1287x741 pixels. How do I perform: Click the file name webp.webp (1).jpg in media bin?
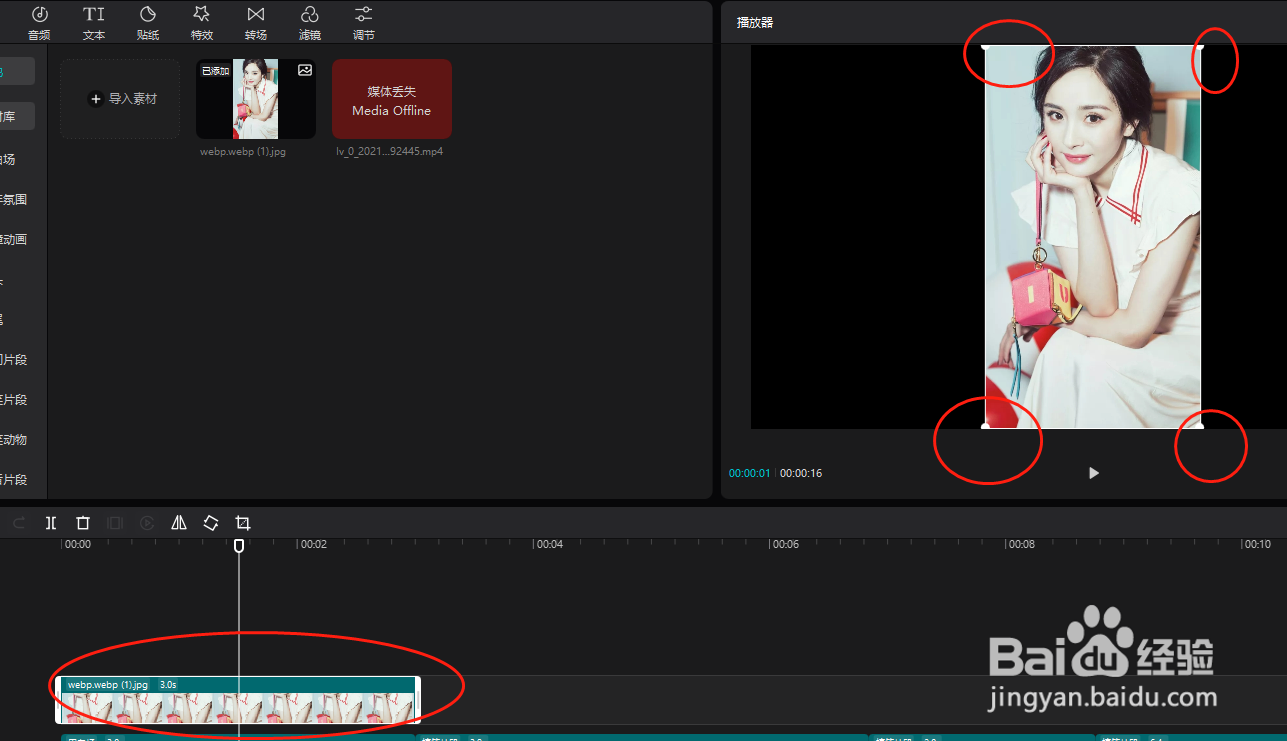point(242,152)
